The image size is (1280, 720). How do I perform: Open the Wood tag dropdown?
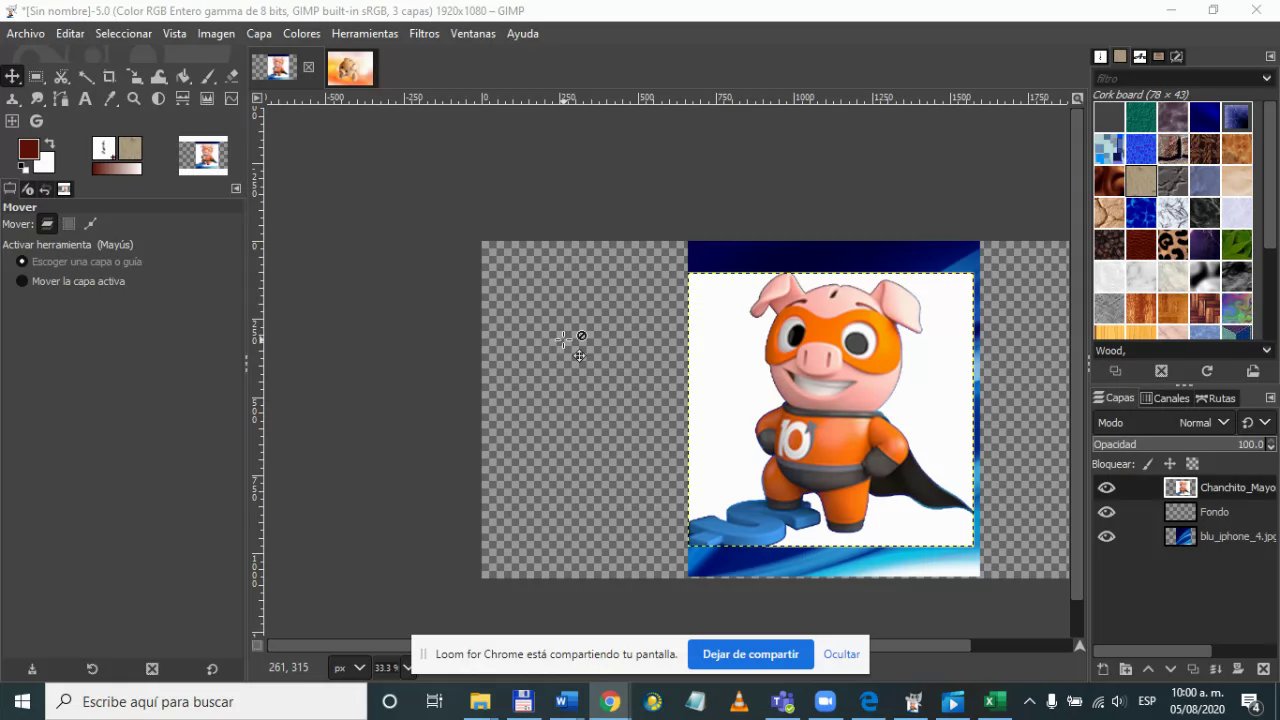1266,351
